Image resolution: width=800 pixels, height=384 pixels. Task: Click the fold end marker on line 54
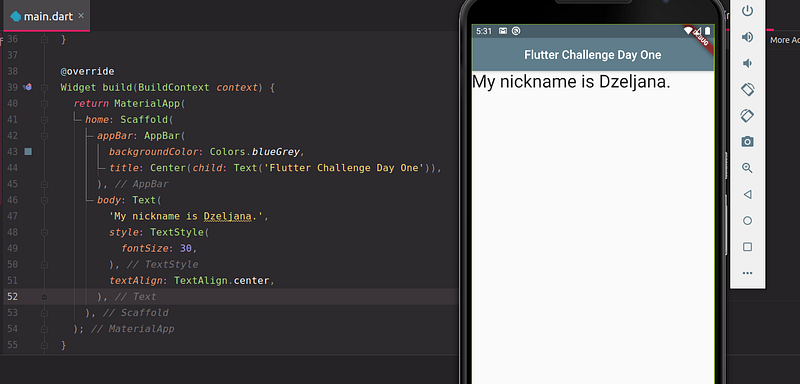coord(44,329)
